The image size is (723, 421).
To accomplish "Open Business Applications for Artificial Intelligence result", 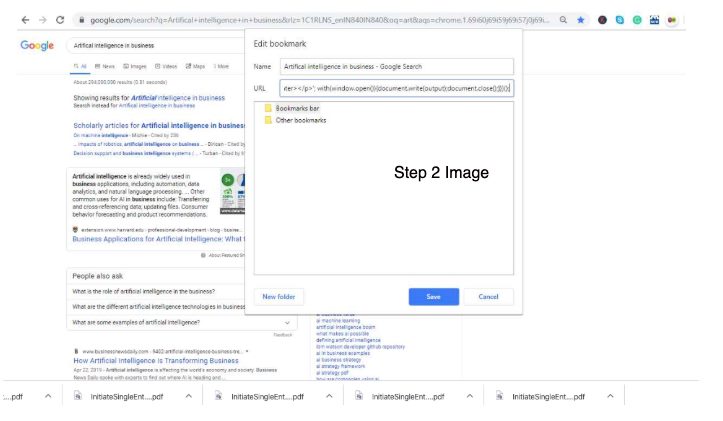I will [x=159, y=239].
